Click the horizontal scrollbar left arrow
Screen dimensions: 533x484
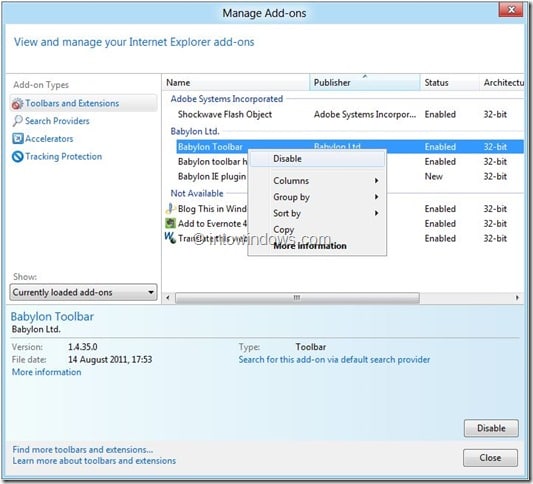[x=168, y=298]
